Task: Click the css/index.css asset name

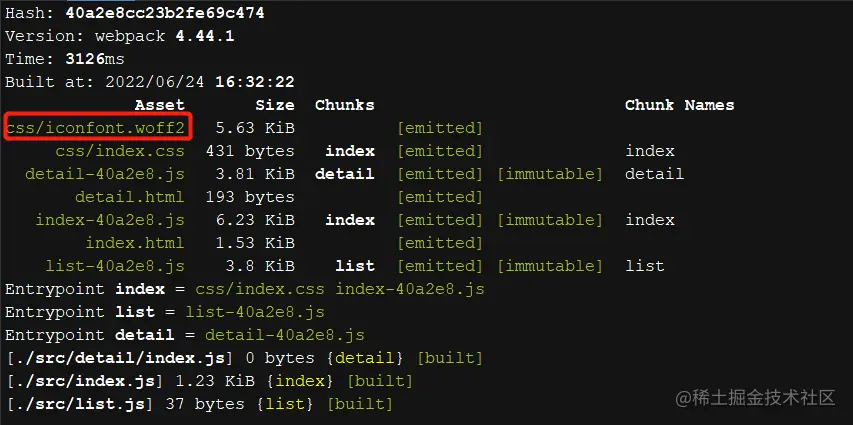Action: click(x=120, y=151)
